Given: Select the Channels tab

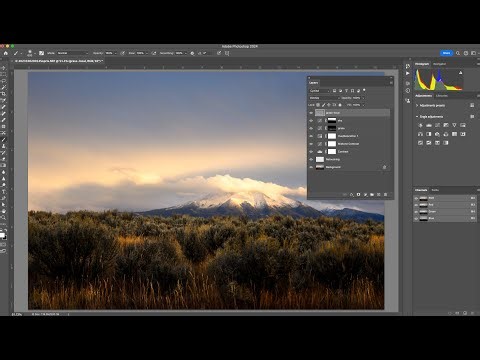Looking at the screenshot, I should pyautogui.click(x=421, y=190).
